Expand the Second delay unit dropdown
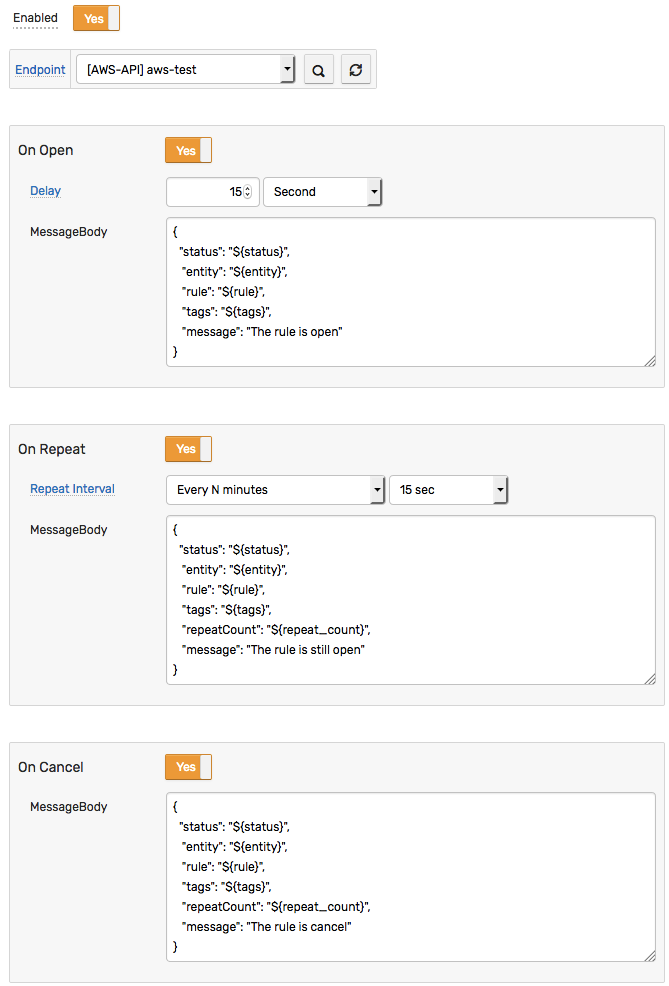Image resolution: width=669 pixels, height=986 pixels. tap(323, 192)
